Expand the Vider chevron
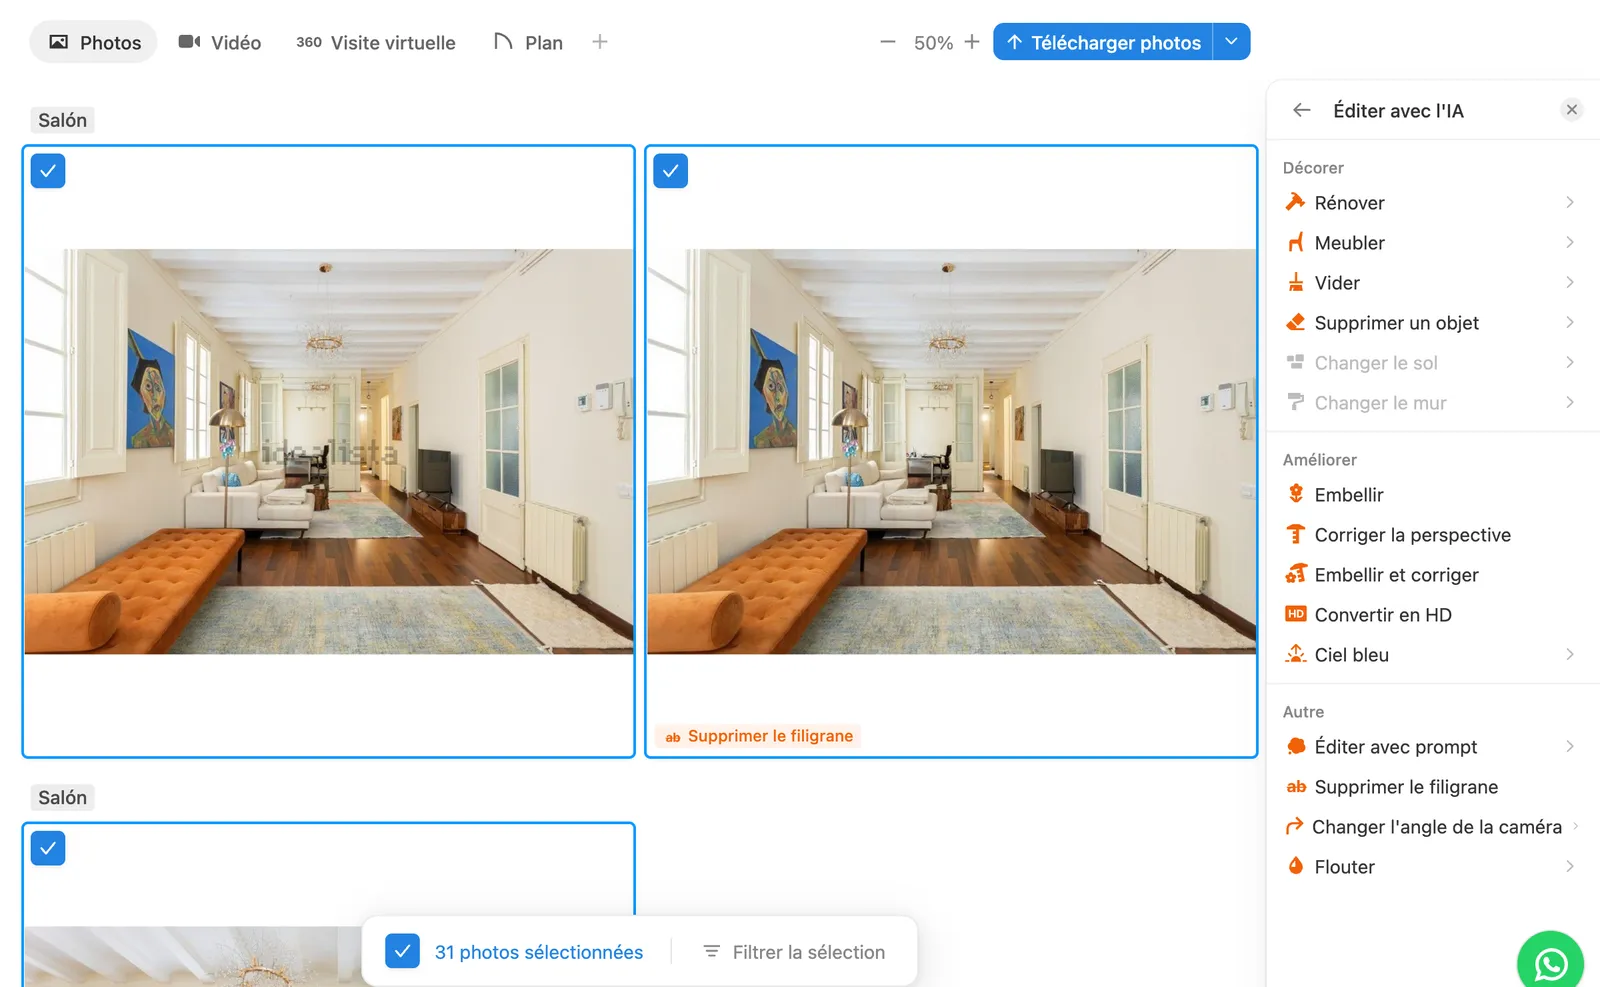The image size is (1600, 987). [1570, 282]
